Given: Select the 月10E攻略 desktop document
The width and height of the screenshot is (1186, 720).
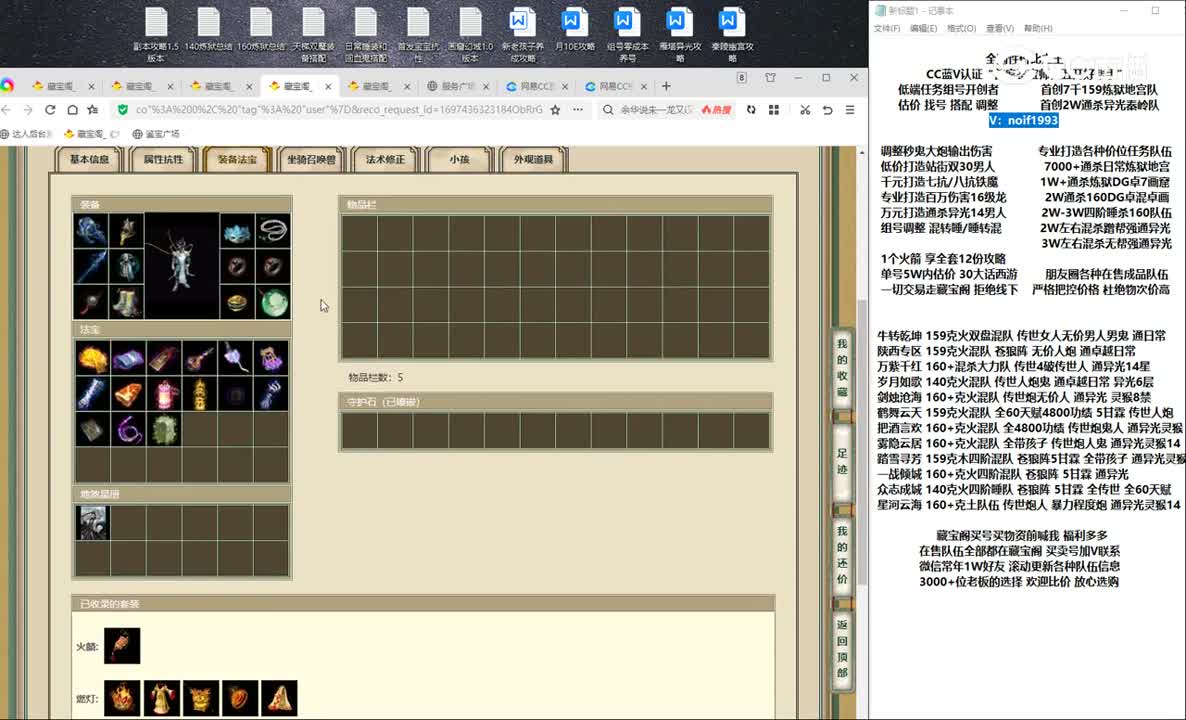Looking at the screenshot, I should tap(574, 30).
